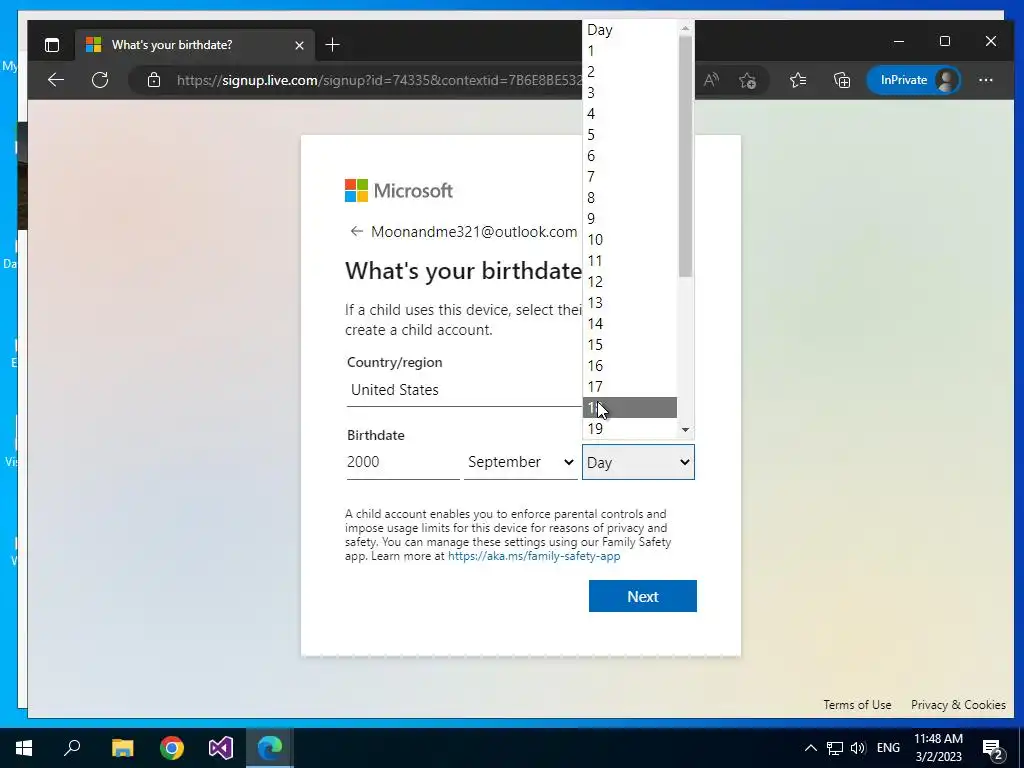Open the Read aloud icon in address bar

click(711, 80)
